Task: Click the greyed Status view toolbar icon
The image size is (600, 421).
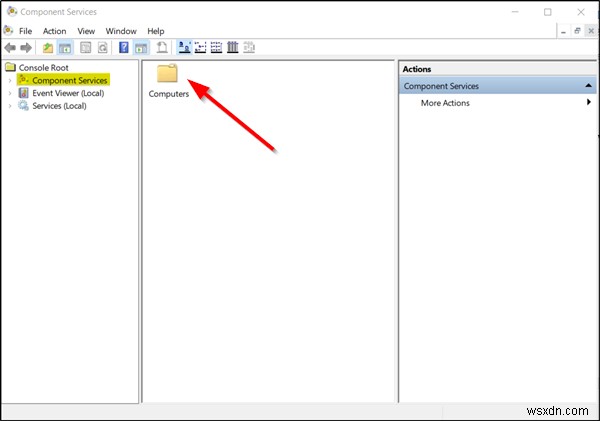Action: [249, 48]
